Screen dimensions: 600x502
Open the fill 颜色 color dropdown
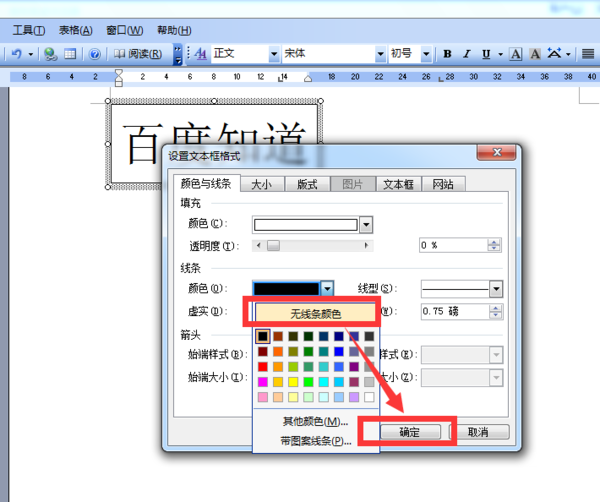pos(366,225)
